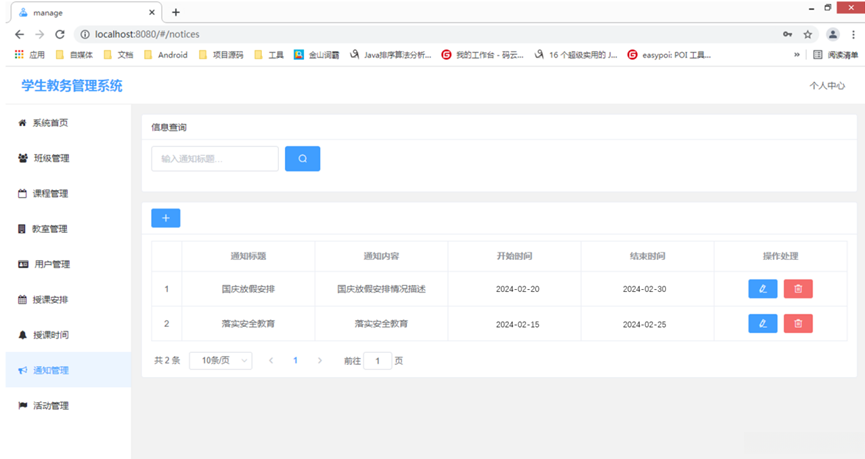Delete the 落实安全教育 notice row
Screen dimensions: 865x459
tap(798, 323)
